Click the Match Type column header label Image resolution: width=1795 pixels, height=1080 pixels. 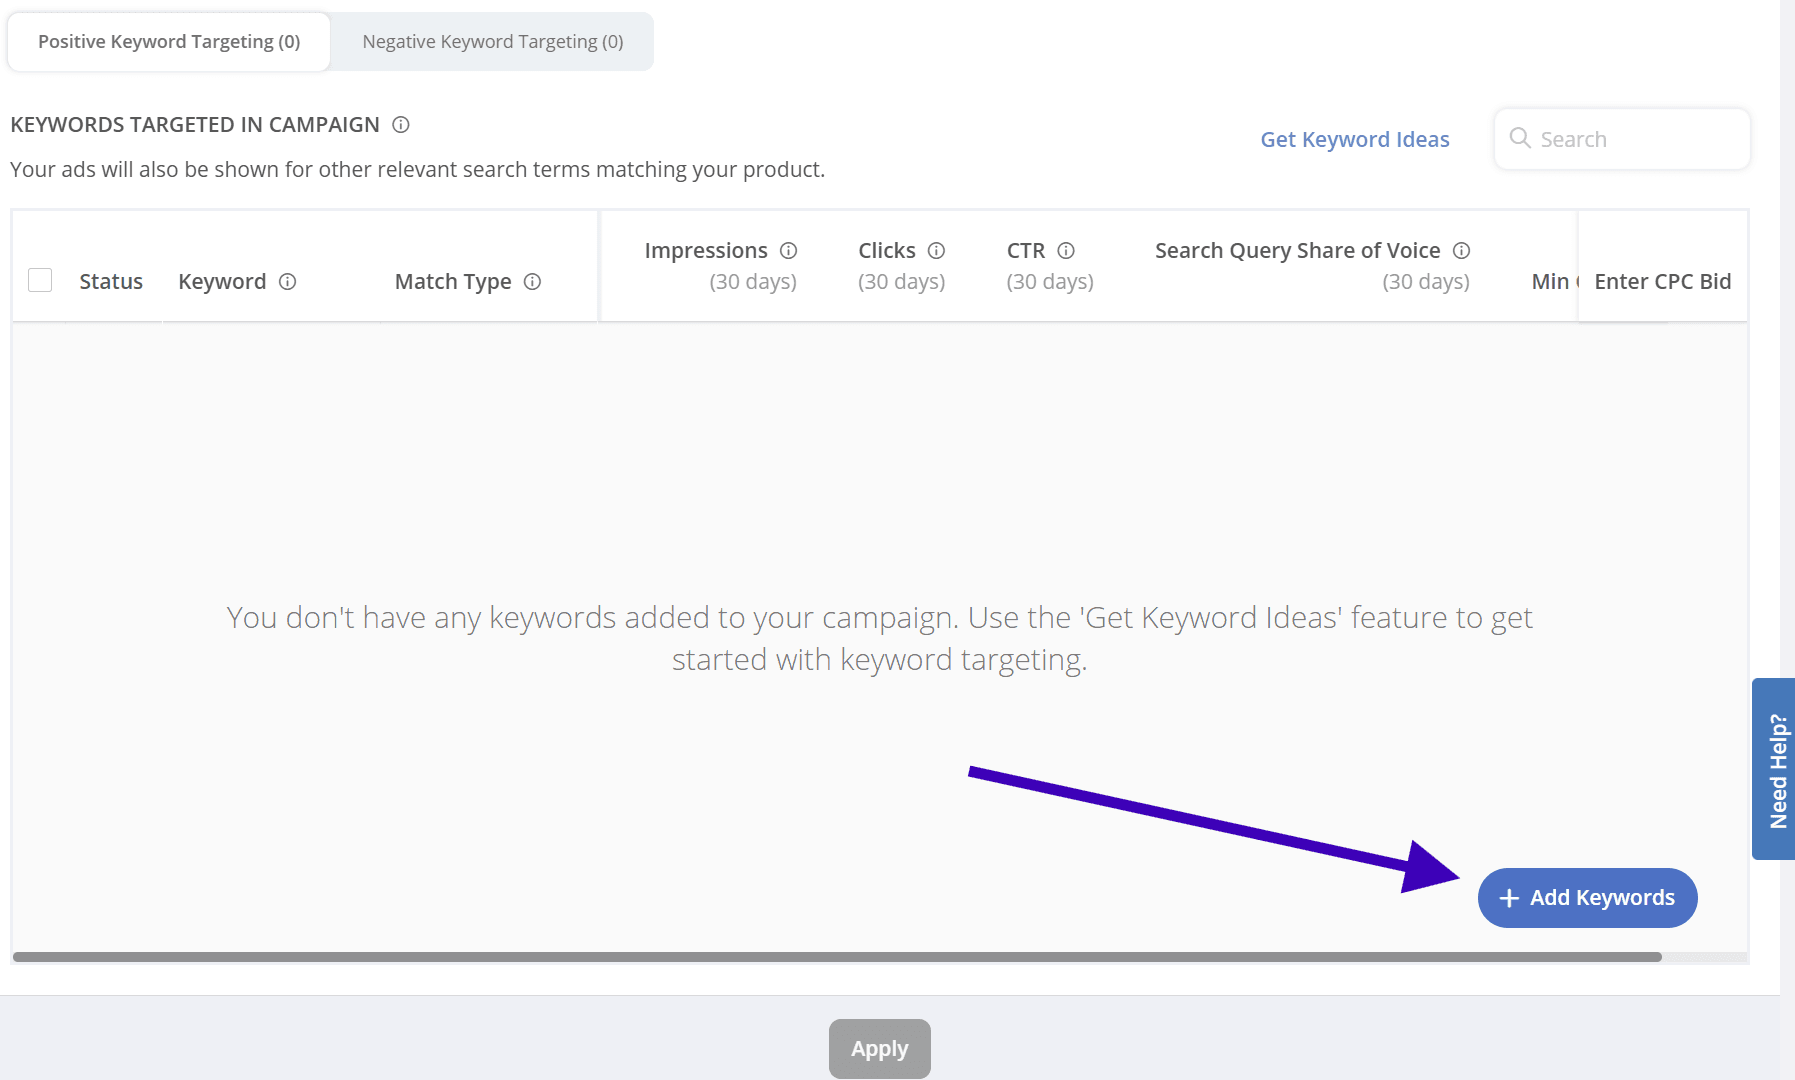point(453,282)
